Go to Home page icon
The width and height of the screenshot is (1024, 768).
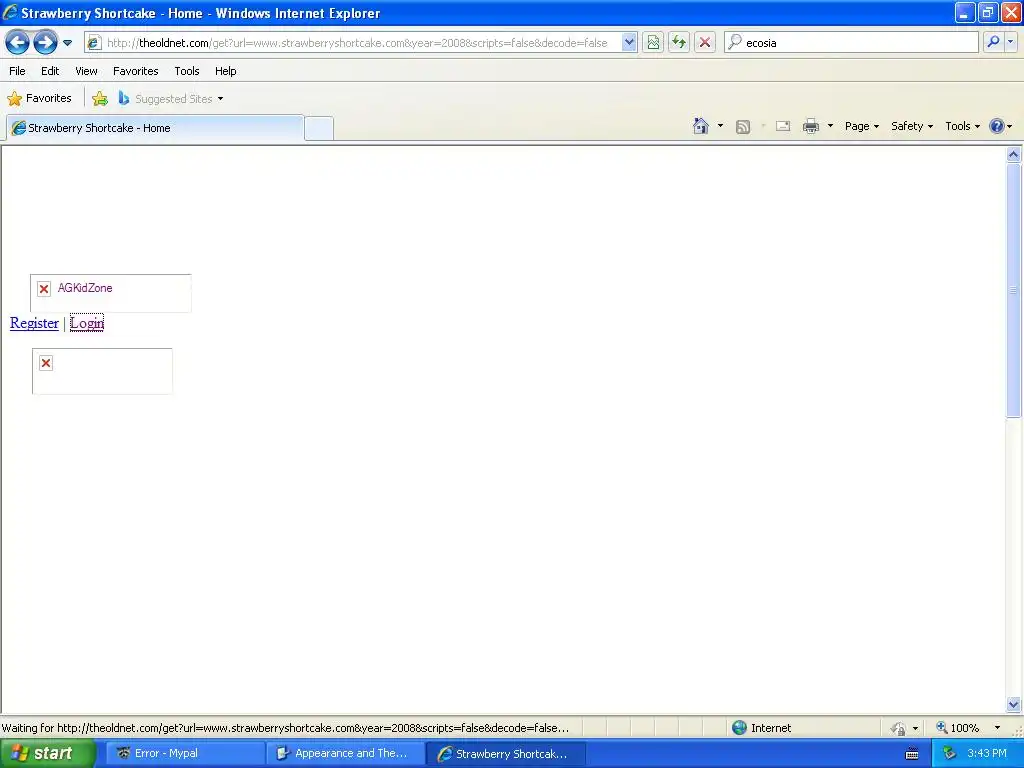coord(701,126)
